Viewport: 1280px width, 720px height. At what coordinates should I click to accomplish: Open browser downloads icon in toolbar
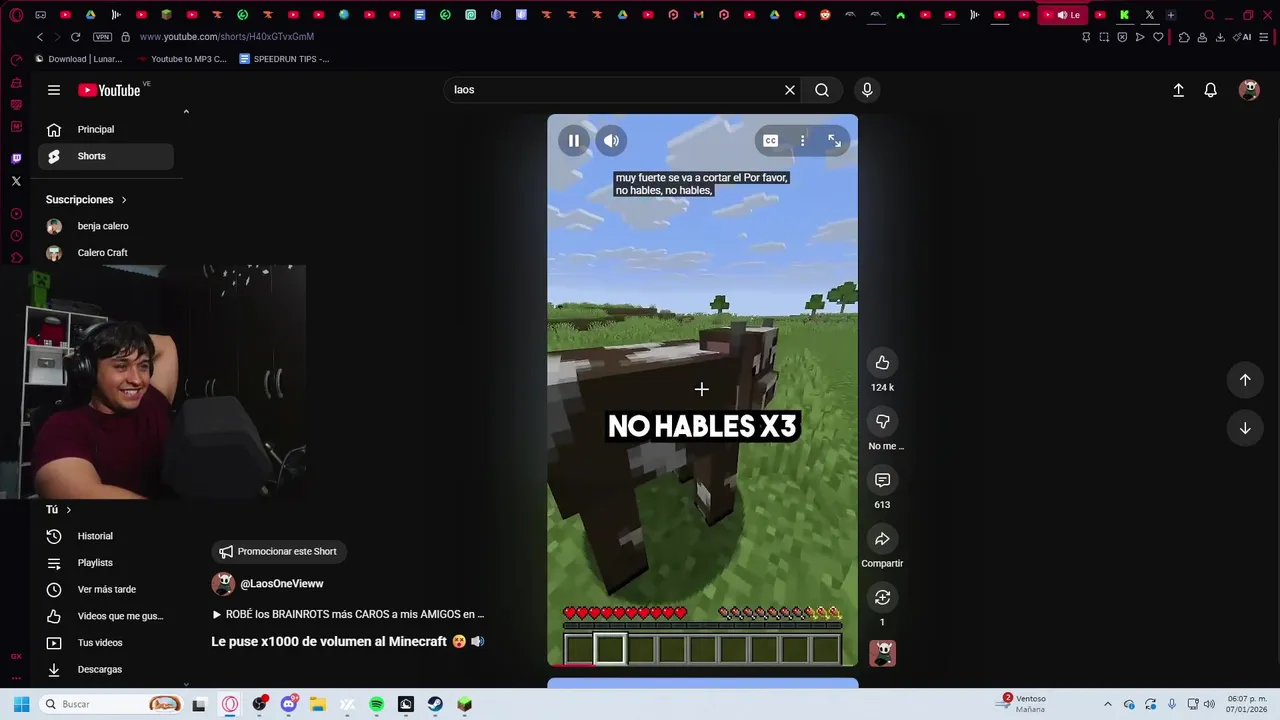(1221, 37)
